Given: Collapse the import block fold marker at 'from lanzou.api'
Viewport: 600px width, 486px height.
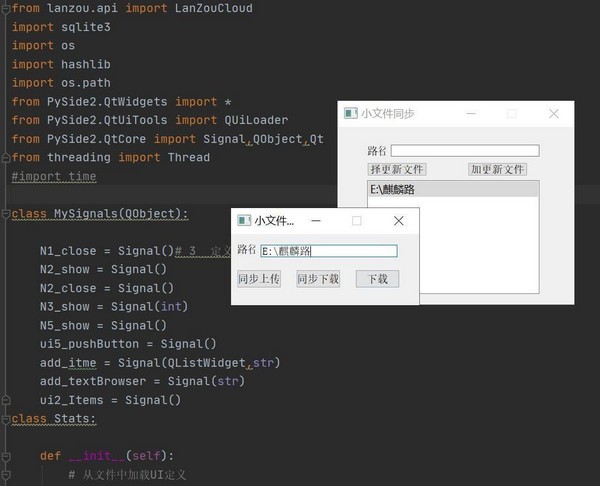Looking at the screenshot, I should point(5,9).
